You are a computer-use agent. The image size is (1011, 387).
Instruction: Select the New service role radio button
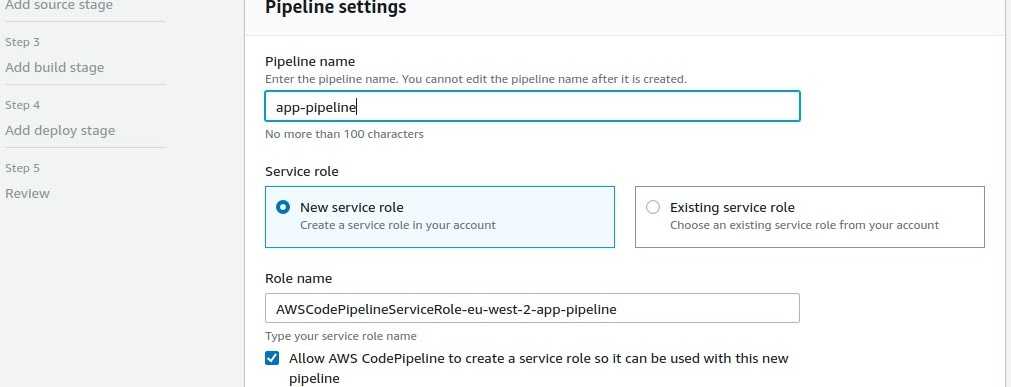(x=283, y=208)
